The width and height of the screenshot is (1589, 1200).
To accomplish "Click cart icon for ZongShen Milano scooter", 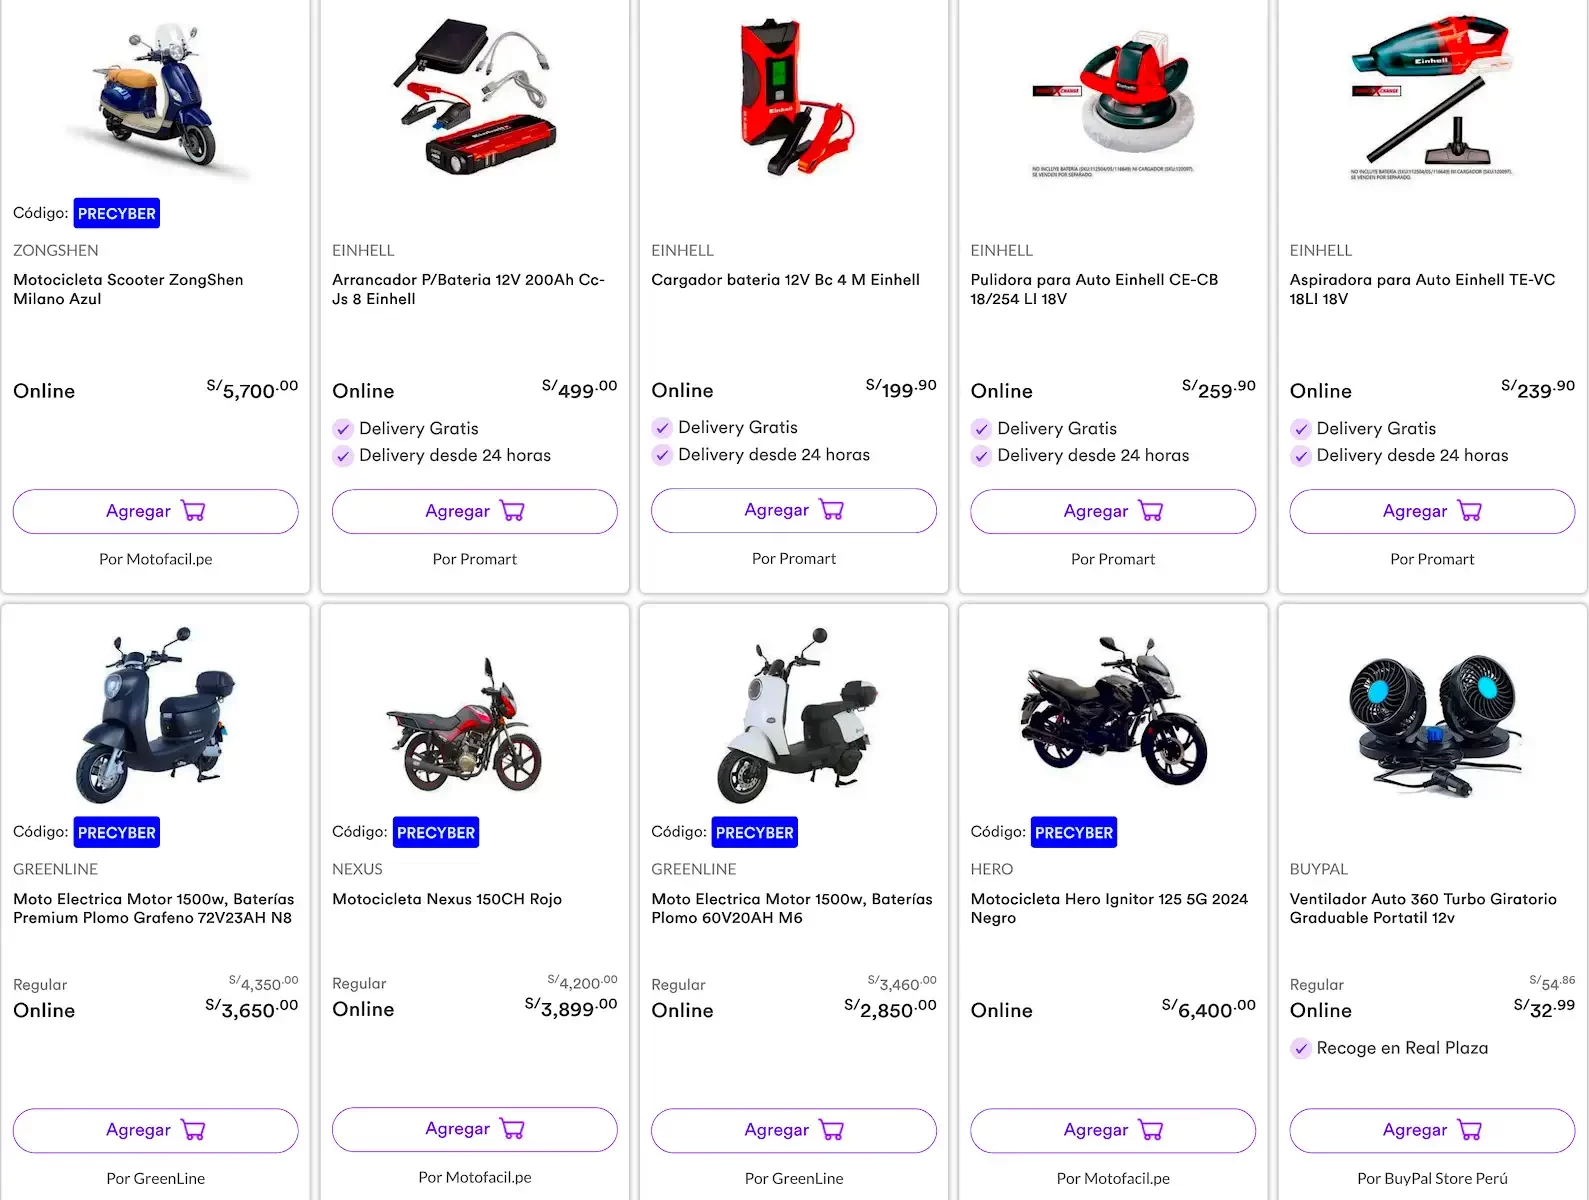I will 193,511.
